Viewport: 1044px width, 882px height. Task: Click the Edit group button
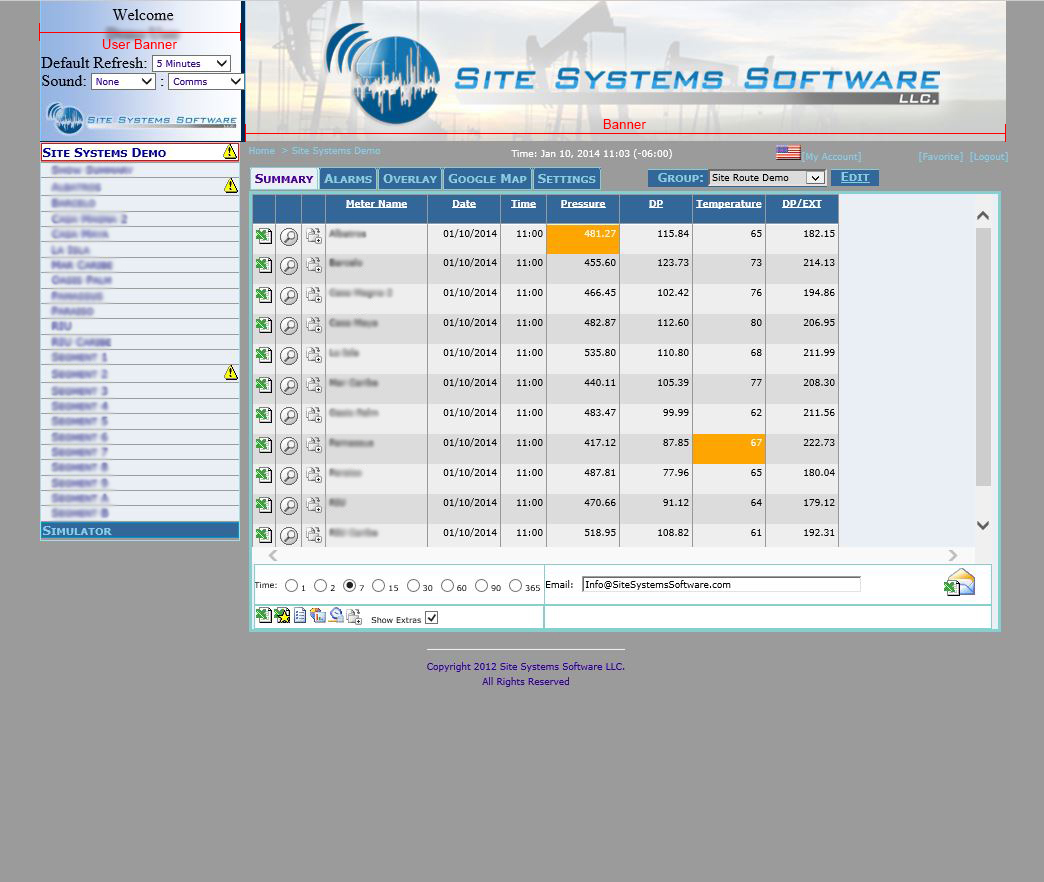click(855, 178)
